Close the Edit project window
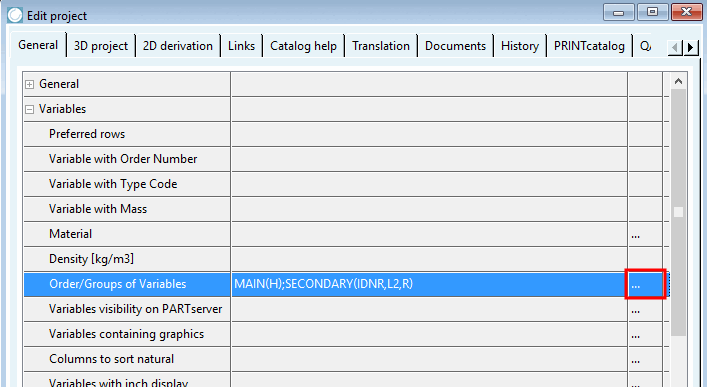The image size is (707, 387). (686, 12)
